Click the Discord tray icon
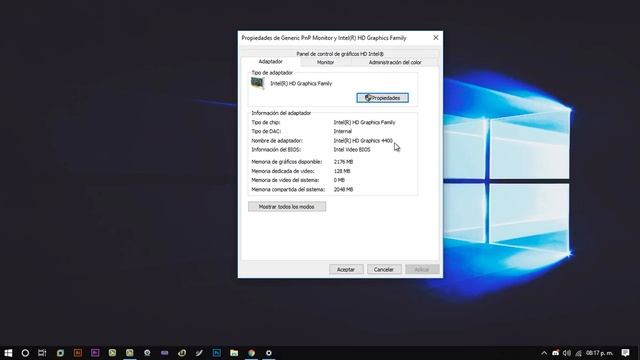This screenshot has height=360, width=640. click(x=555, y=353)
